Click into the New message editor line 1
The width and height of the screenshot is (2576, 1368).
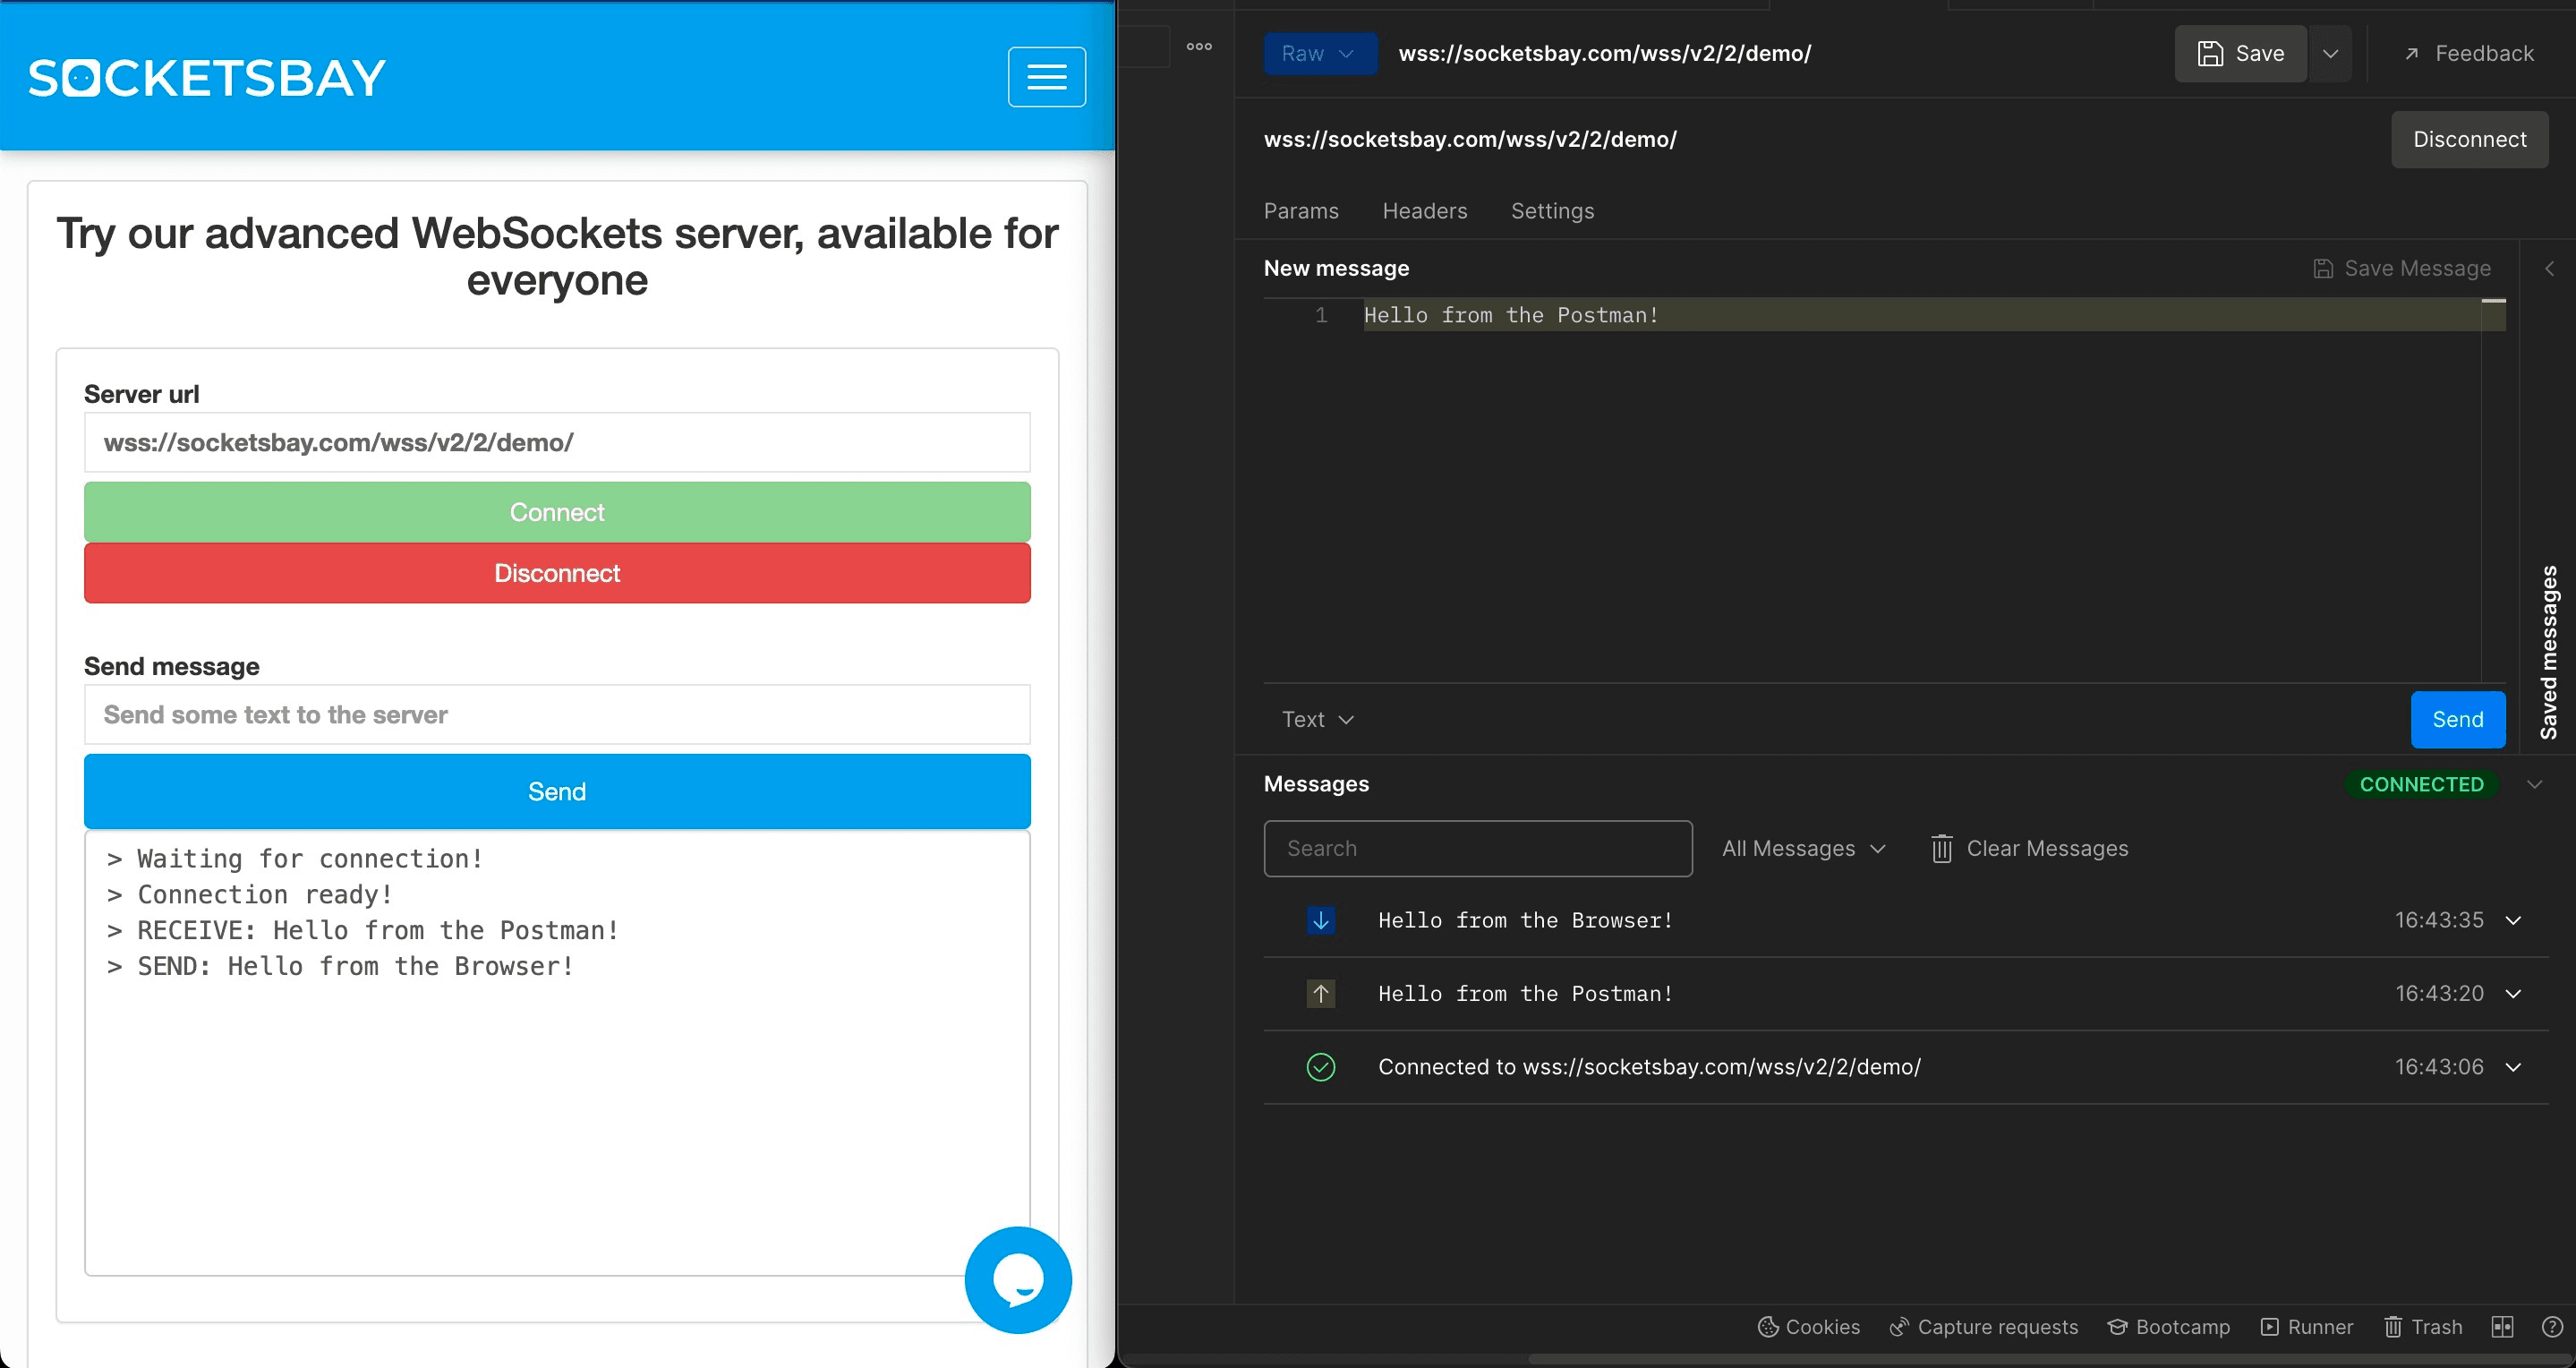tap(1920, 315)
